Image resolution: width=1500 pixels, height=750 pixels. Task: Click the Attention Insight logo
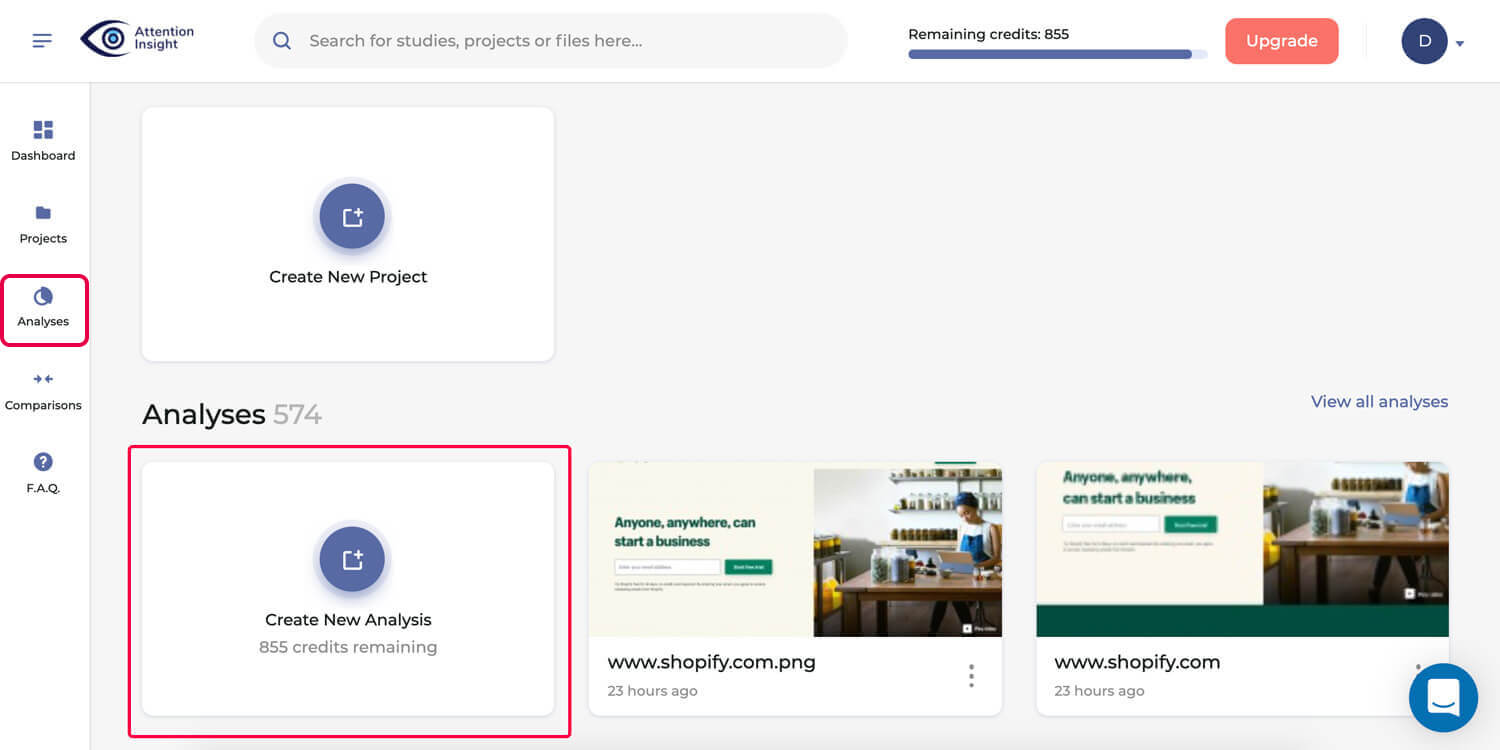tap(137, 39)
